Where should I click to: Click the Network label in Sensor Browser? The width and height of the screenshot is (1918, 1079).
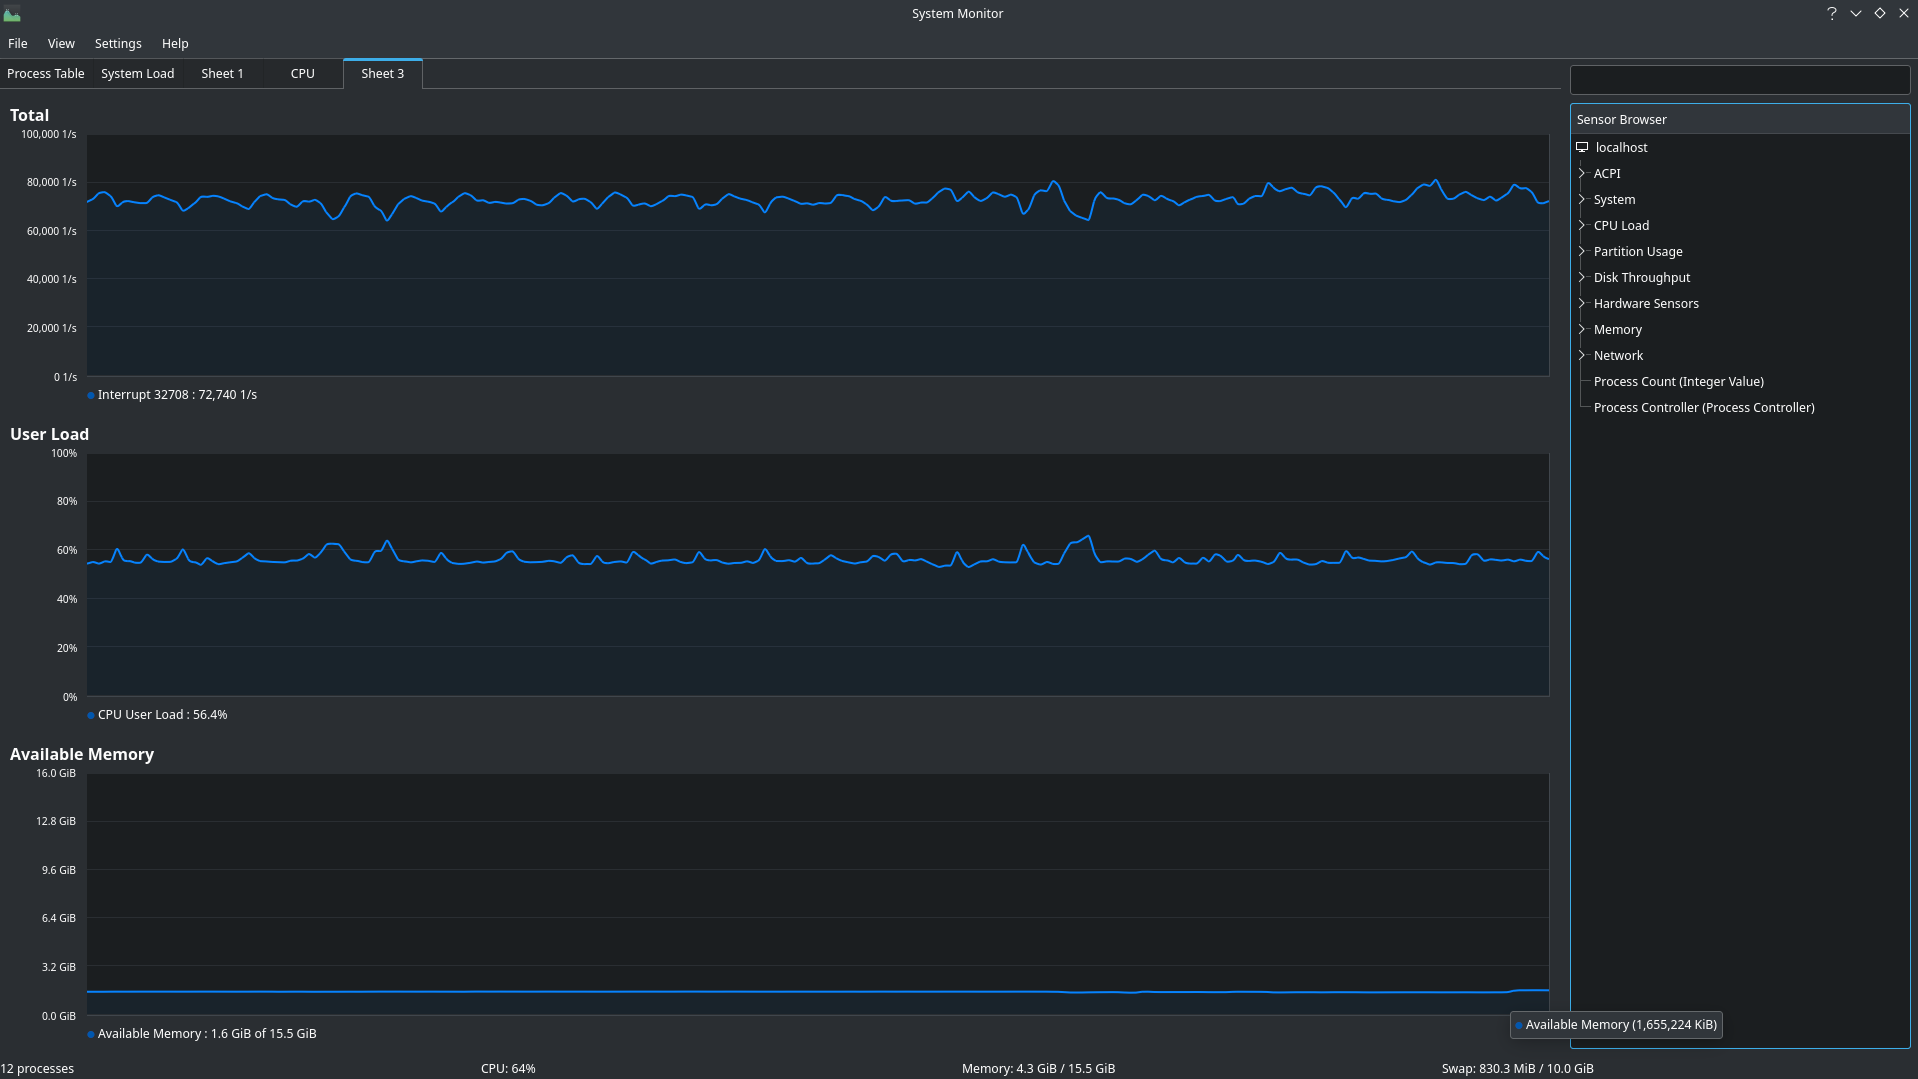1618,356
